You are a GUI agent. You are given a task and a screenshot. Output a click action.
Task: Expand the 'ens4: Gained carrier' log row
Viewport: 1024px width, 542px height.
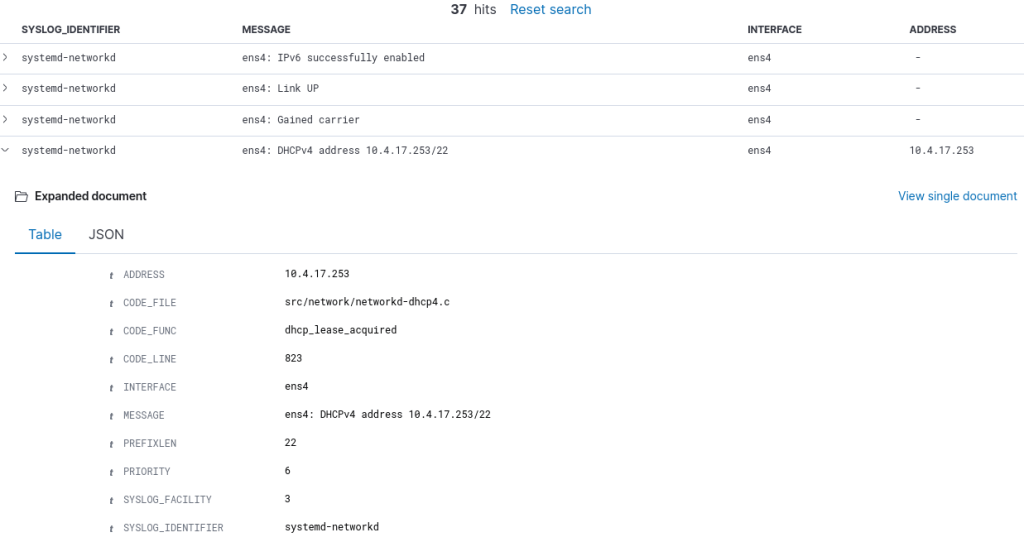point(6,120)
